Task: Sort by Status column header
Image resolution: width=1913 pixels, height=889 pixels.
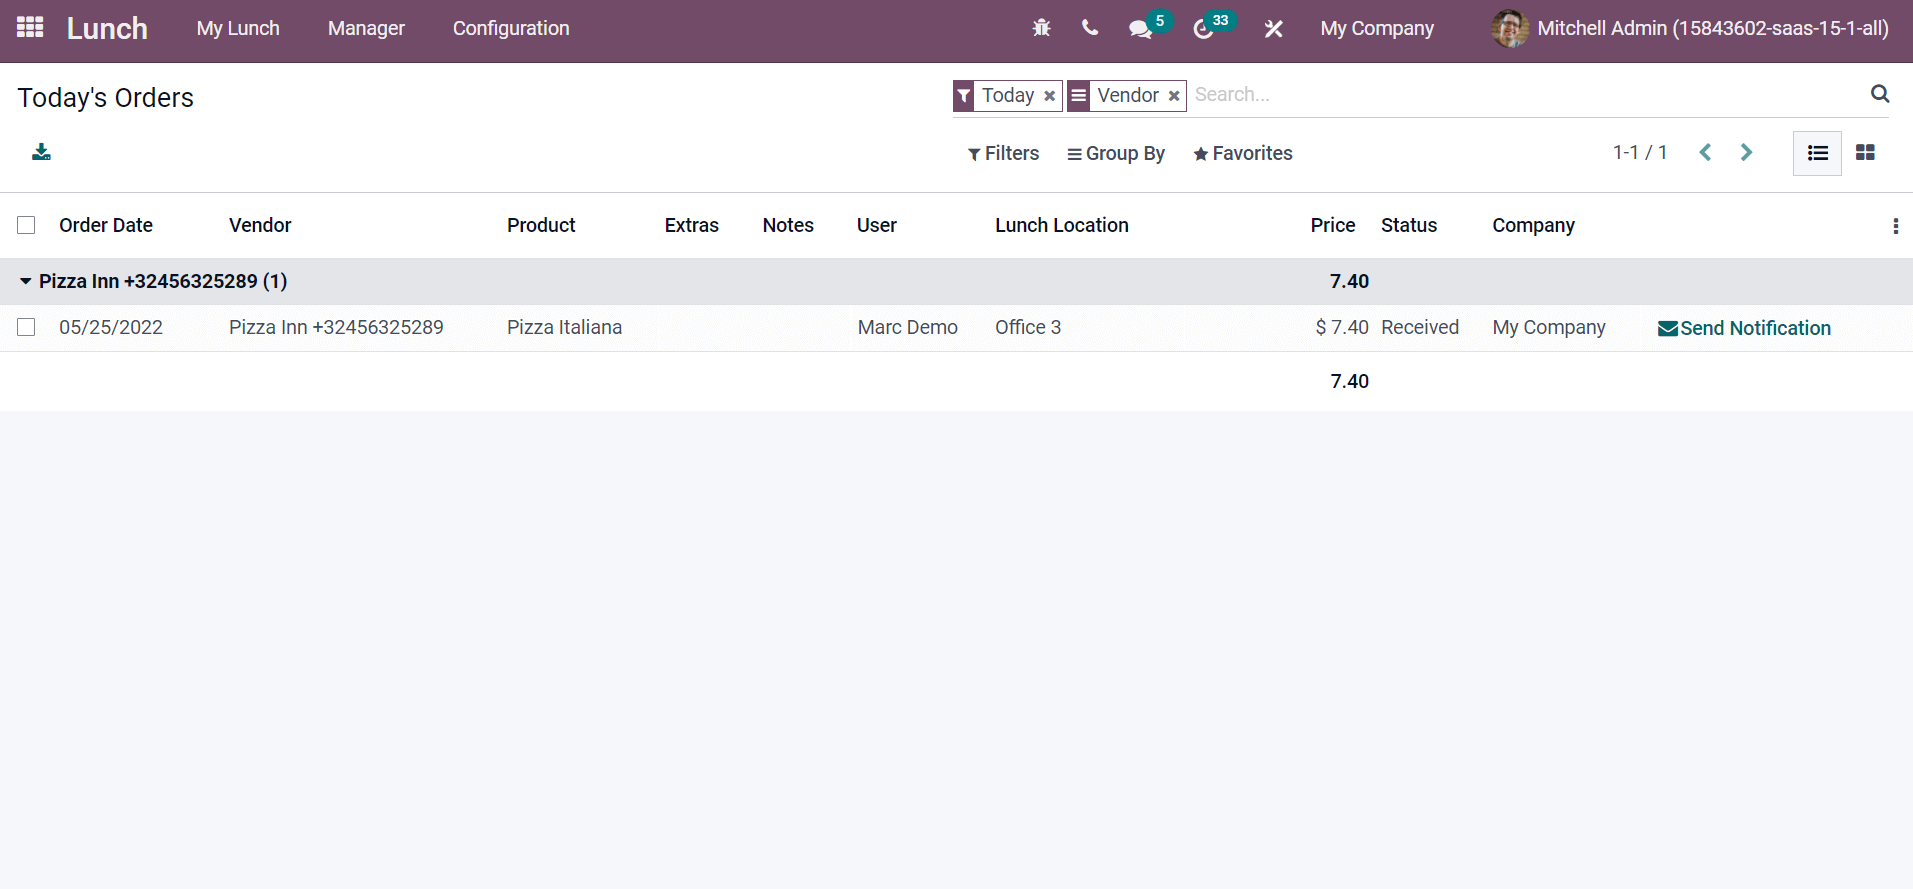Action: 1409,225
